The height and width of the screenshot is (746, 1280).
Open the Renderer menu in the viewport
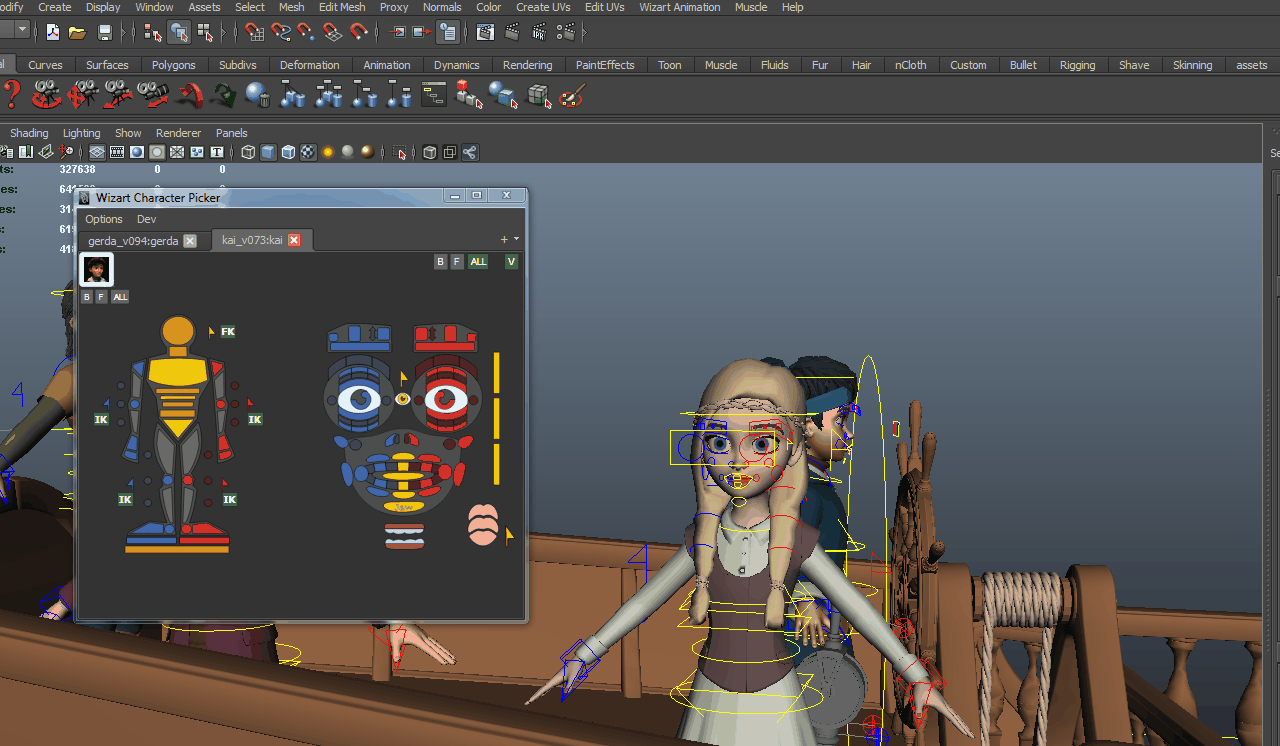point(178,133)
